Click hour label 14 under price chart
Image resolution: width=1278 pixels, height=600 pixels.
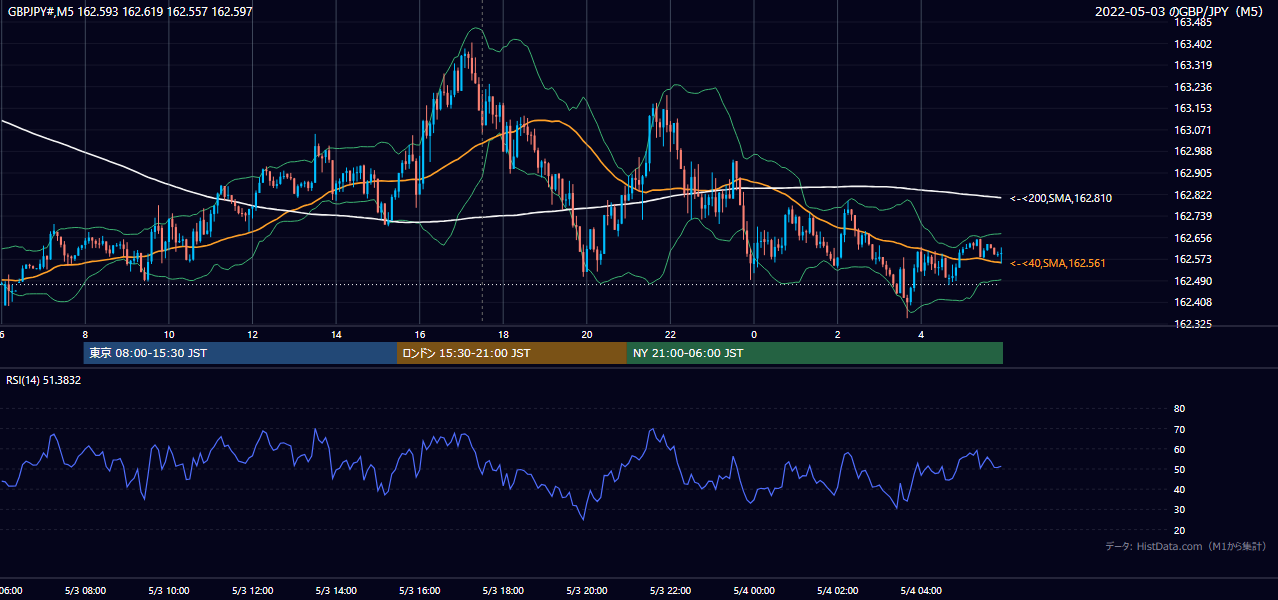[336, 334]
